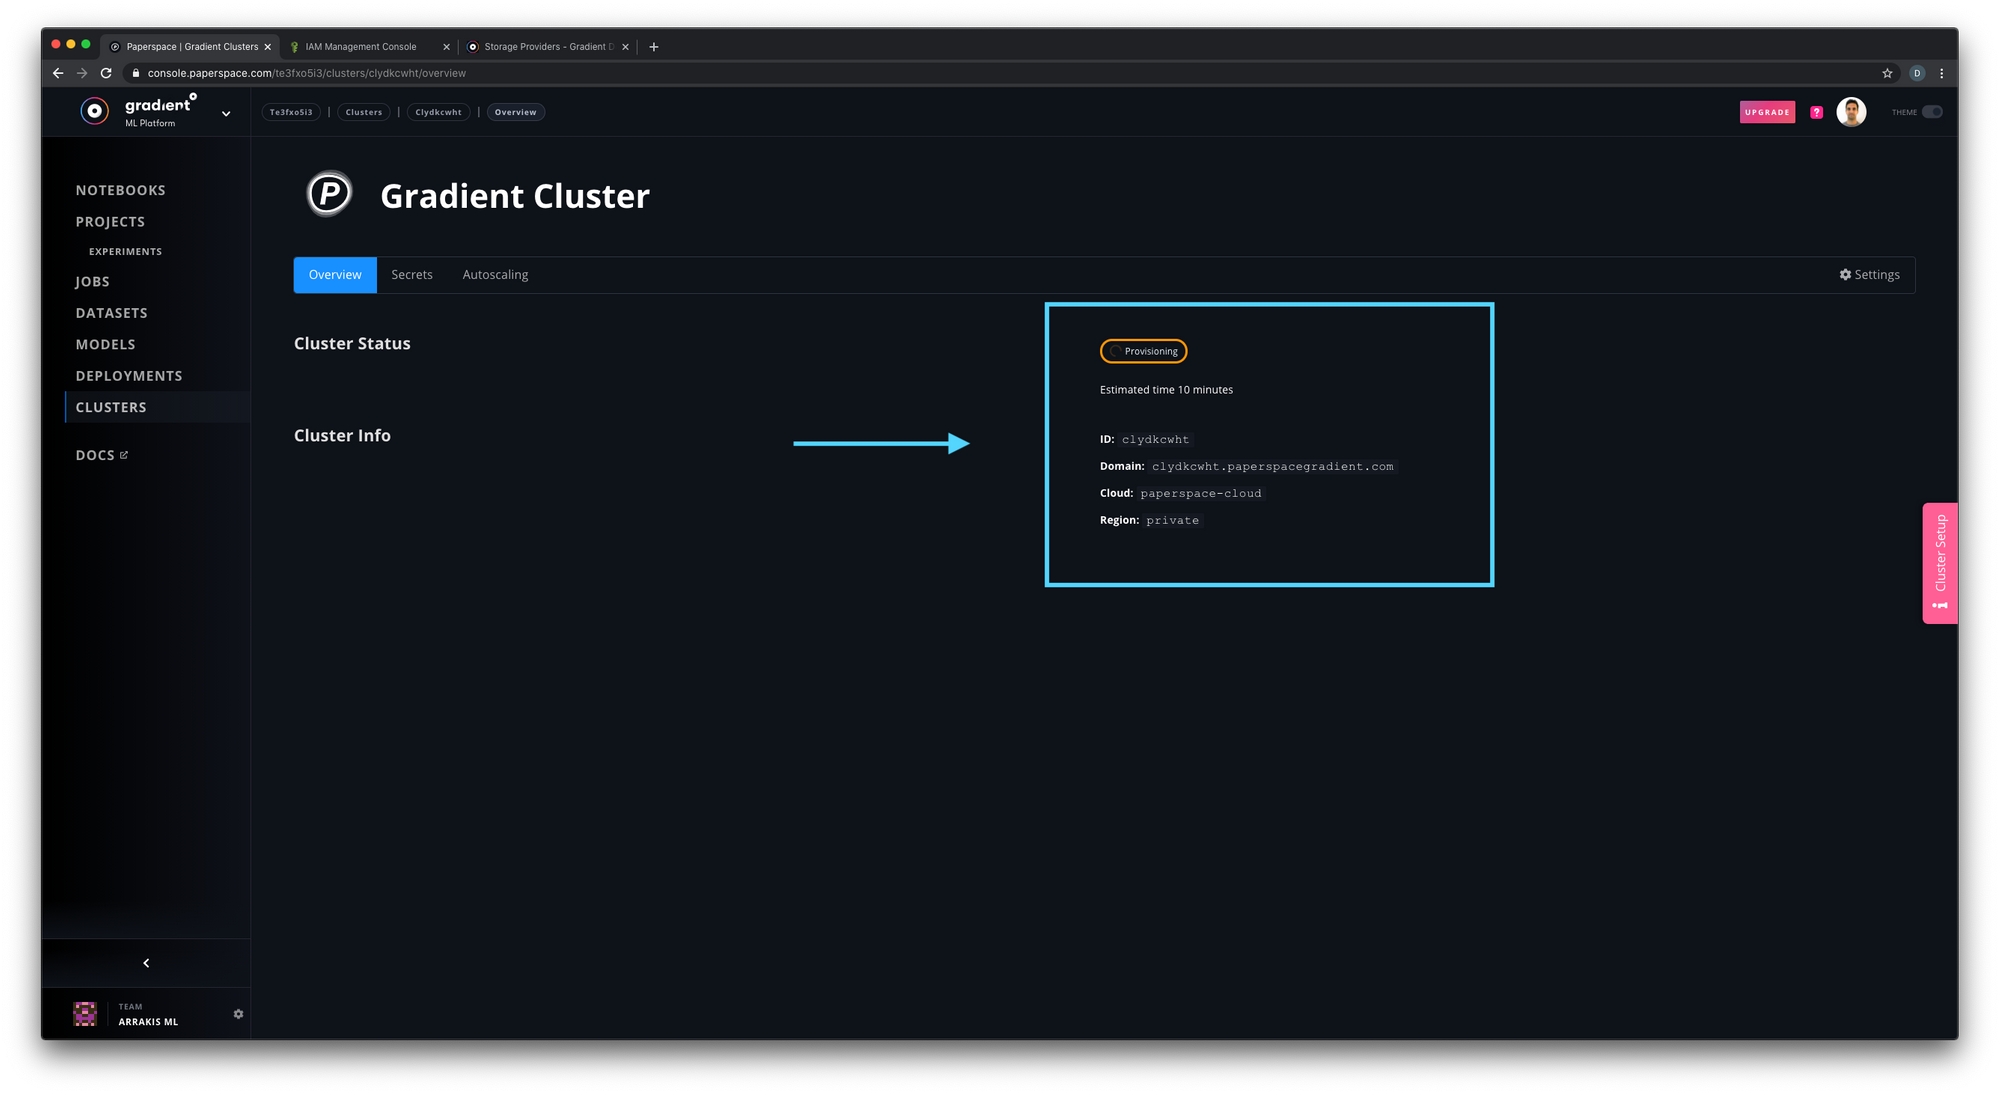Image resolution: width=2000 pixels, height=1095 pixels.
Task: Click the Upgrade button
Action: (x=1767, y=112)
